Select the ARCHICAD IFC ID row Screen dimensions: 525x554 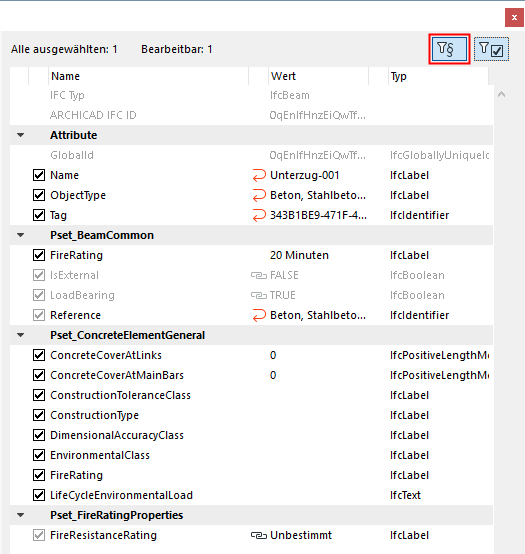(251, 115)
